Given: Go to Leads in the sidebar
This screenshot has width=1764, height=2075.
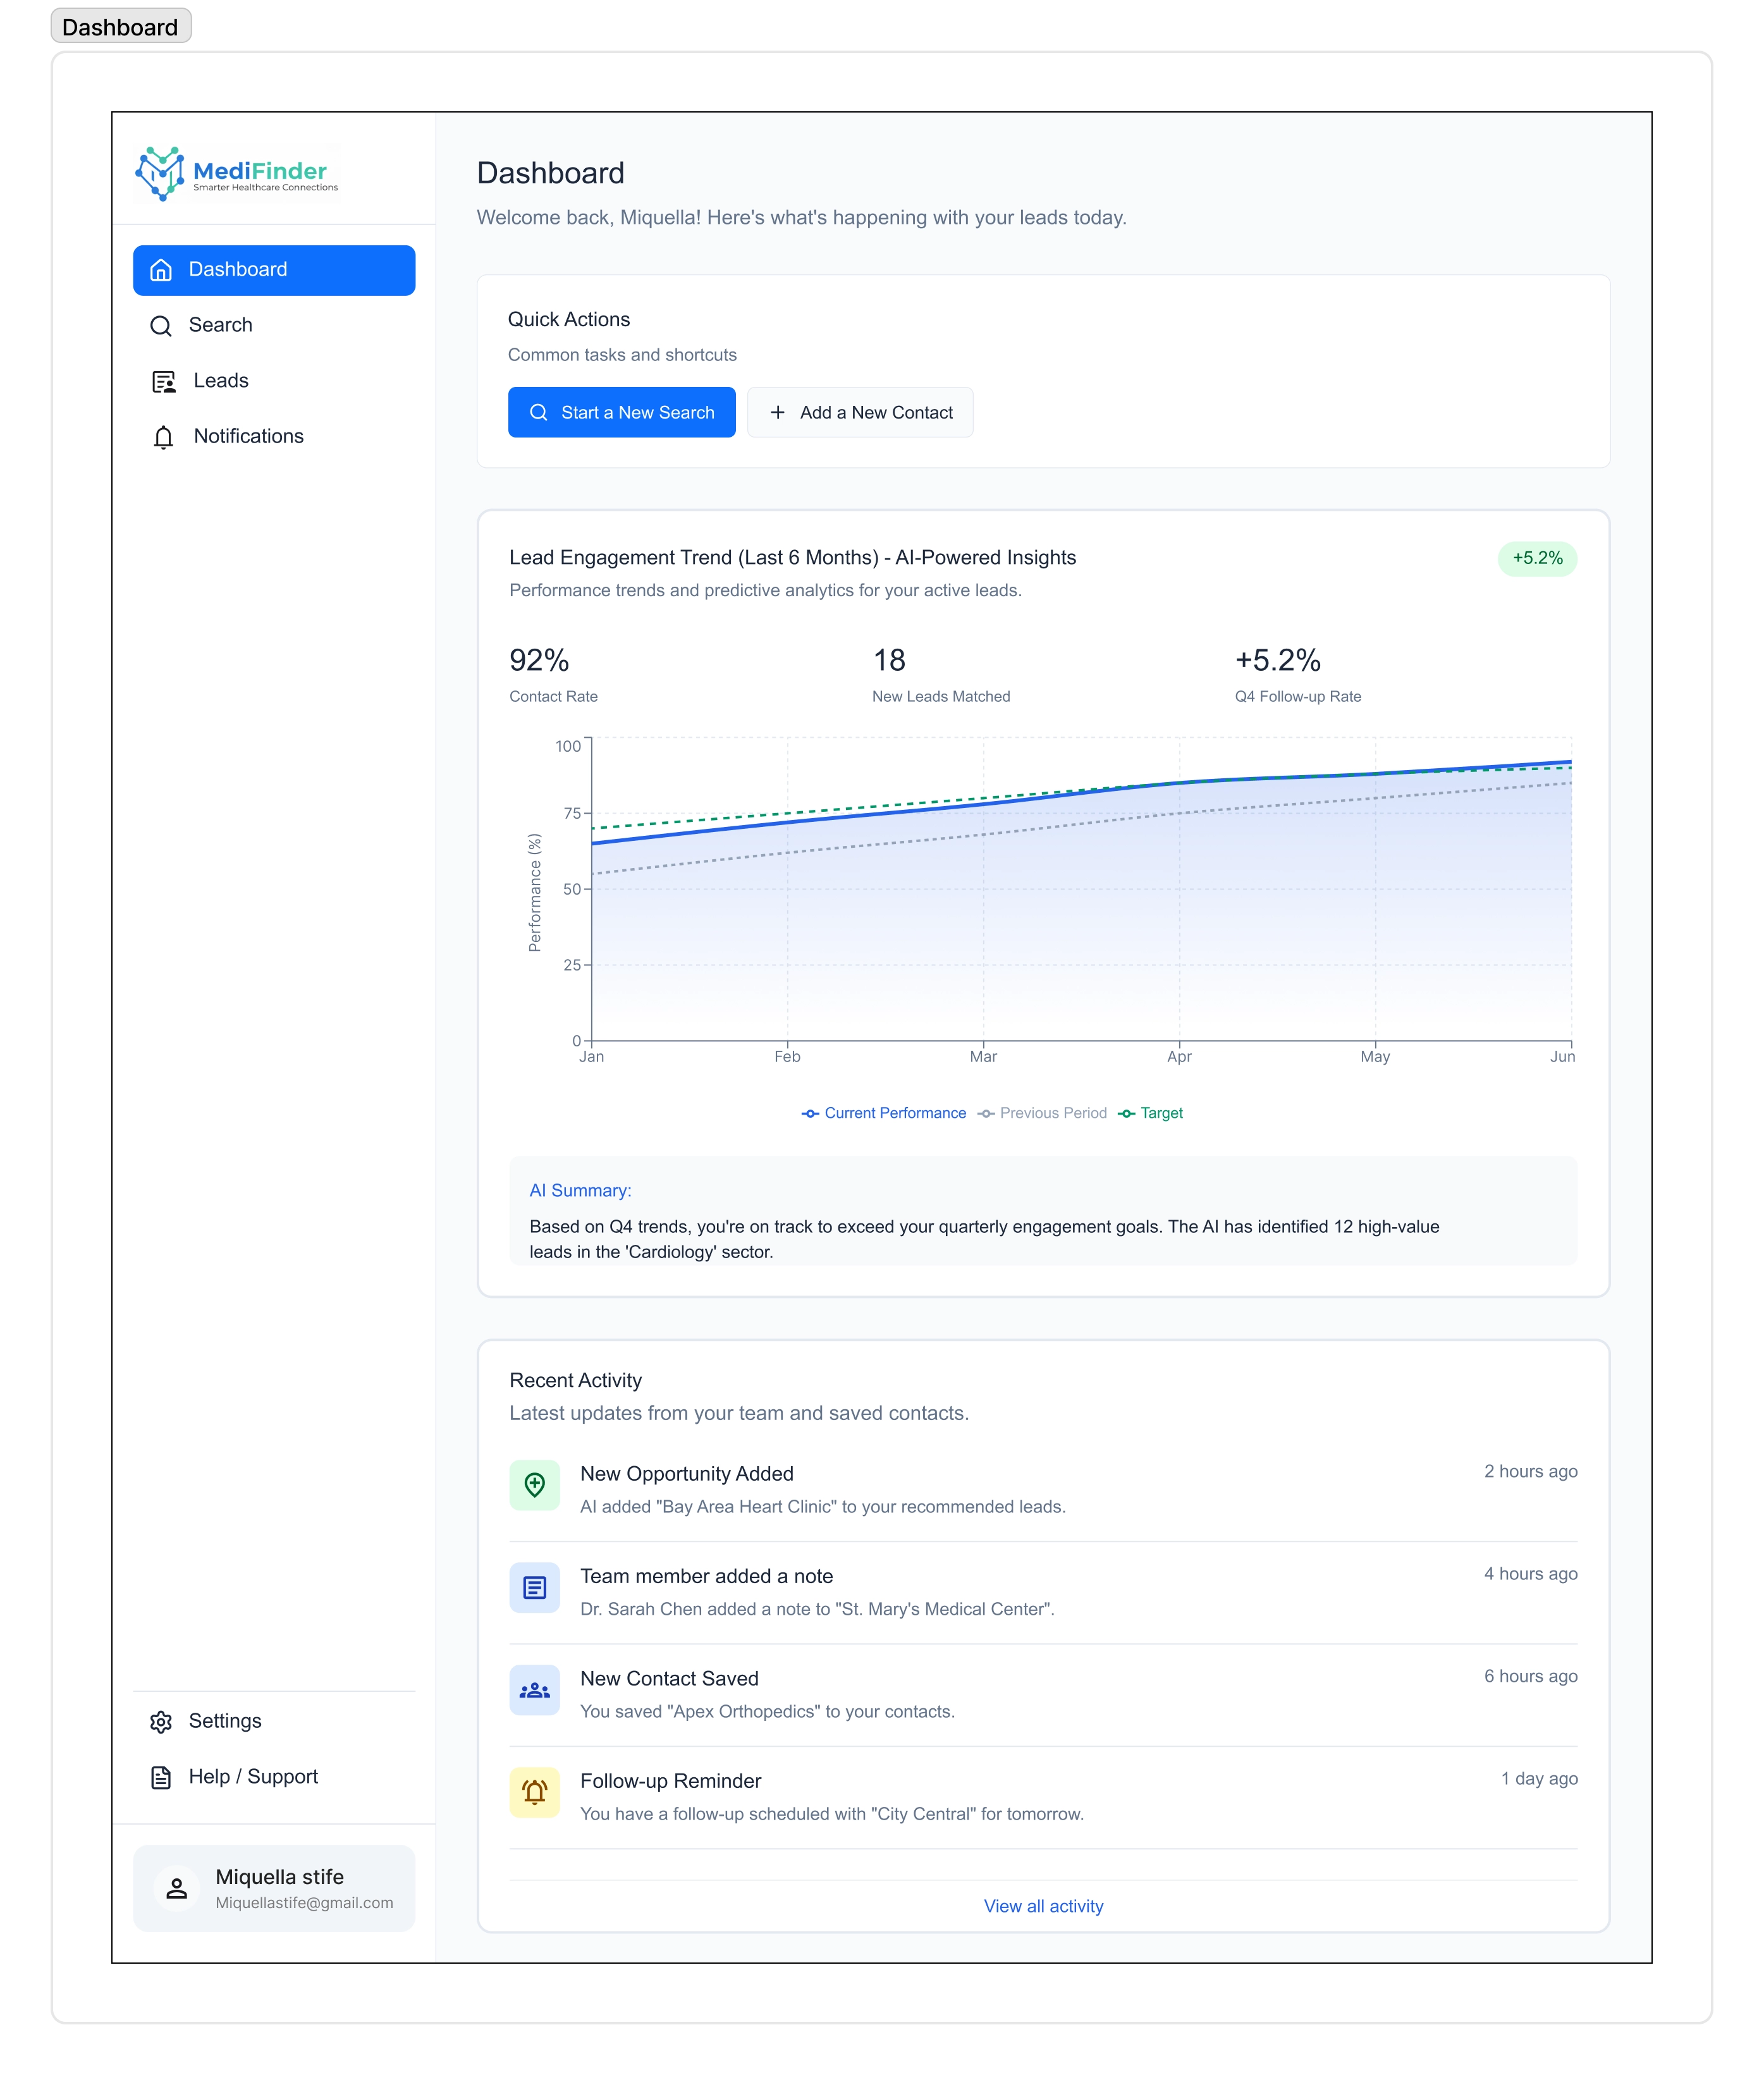Looking at the screenshot, I should [x=221, y=381].
